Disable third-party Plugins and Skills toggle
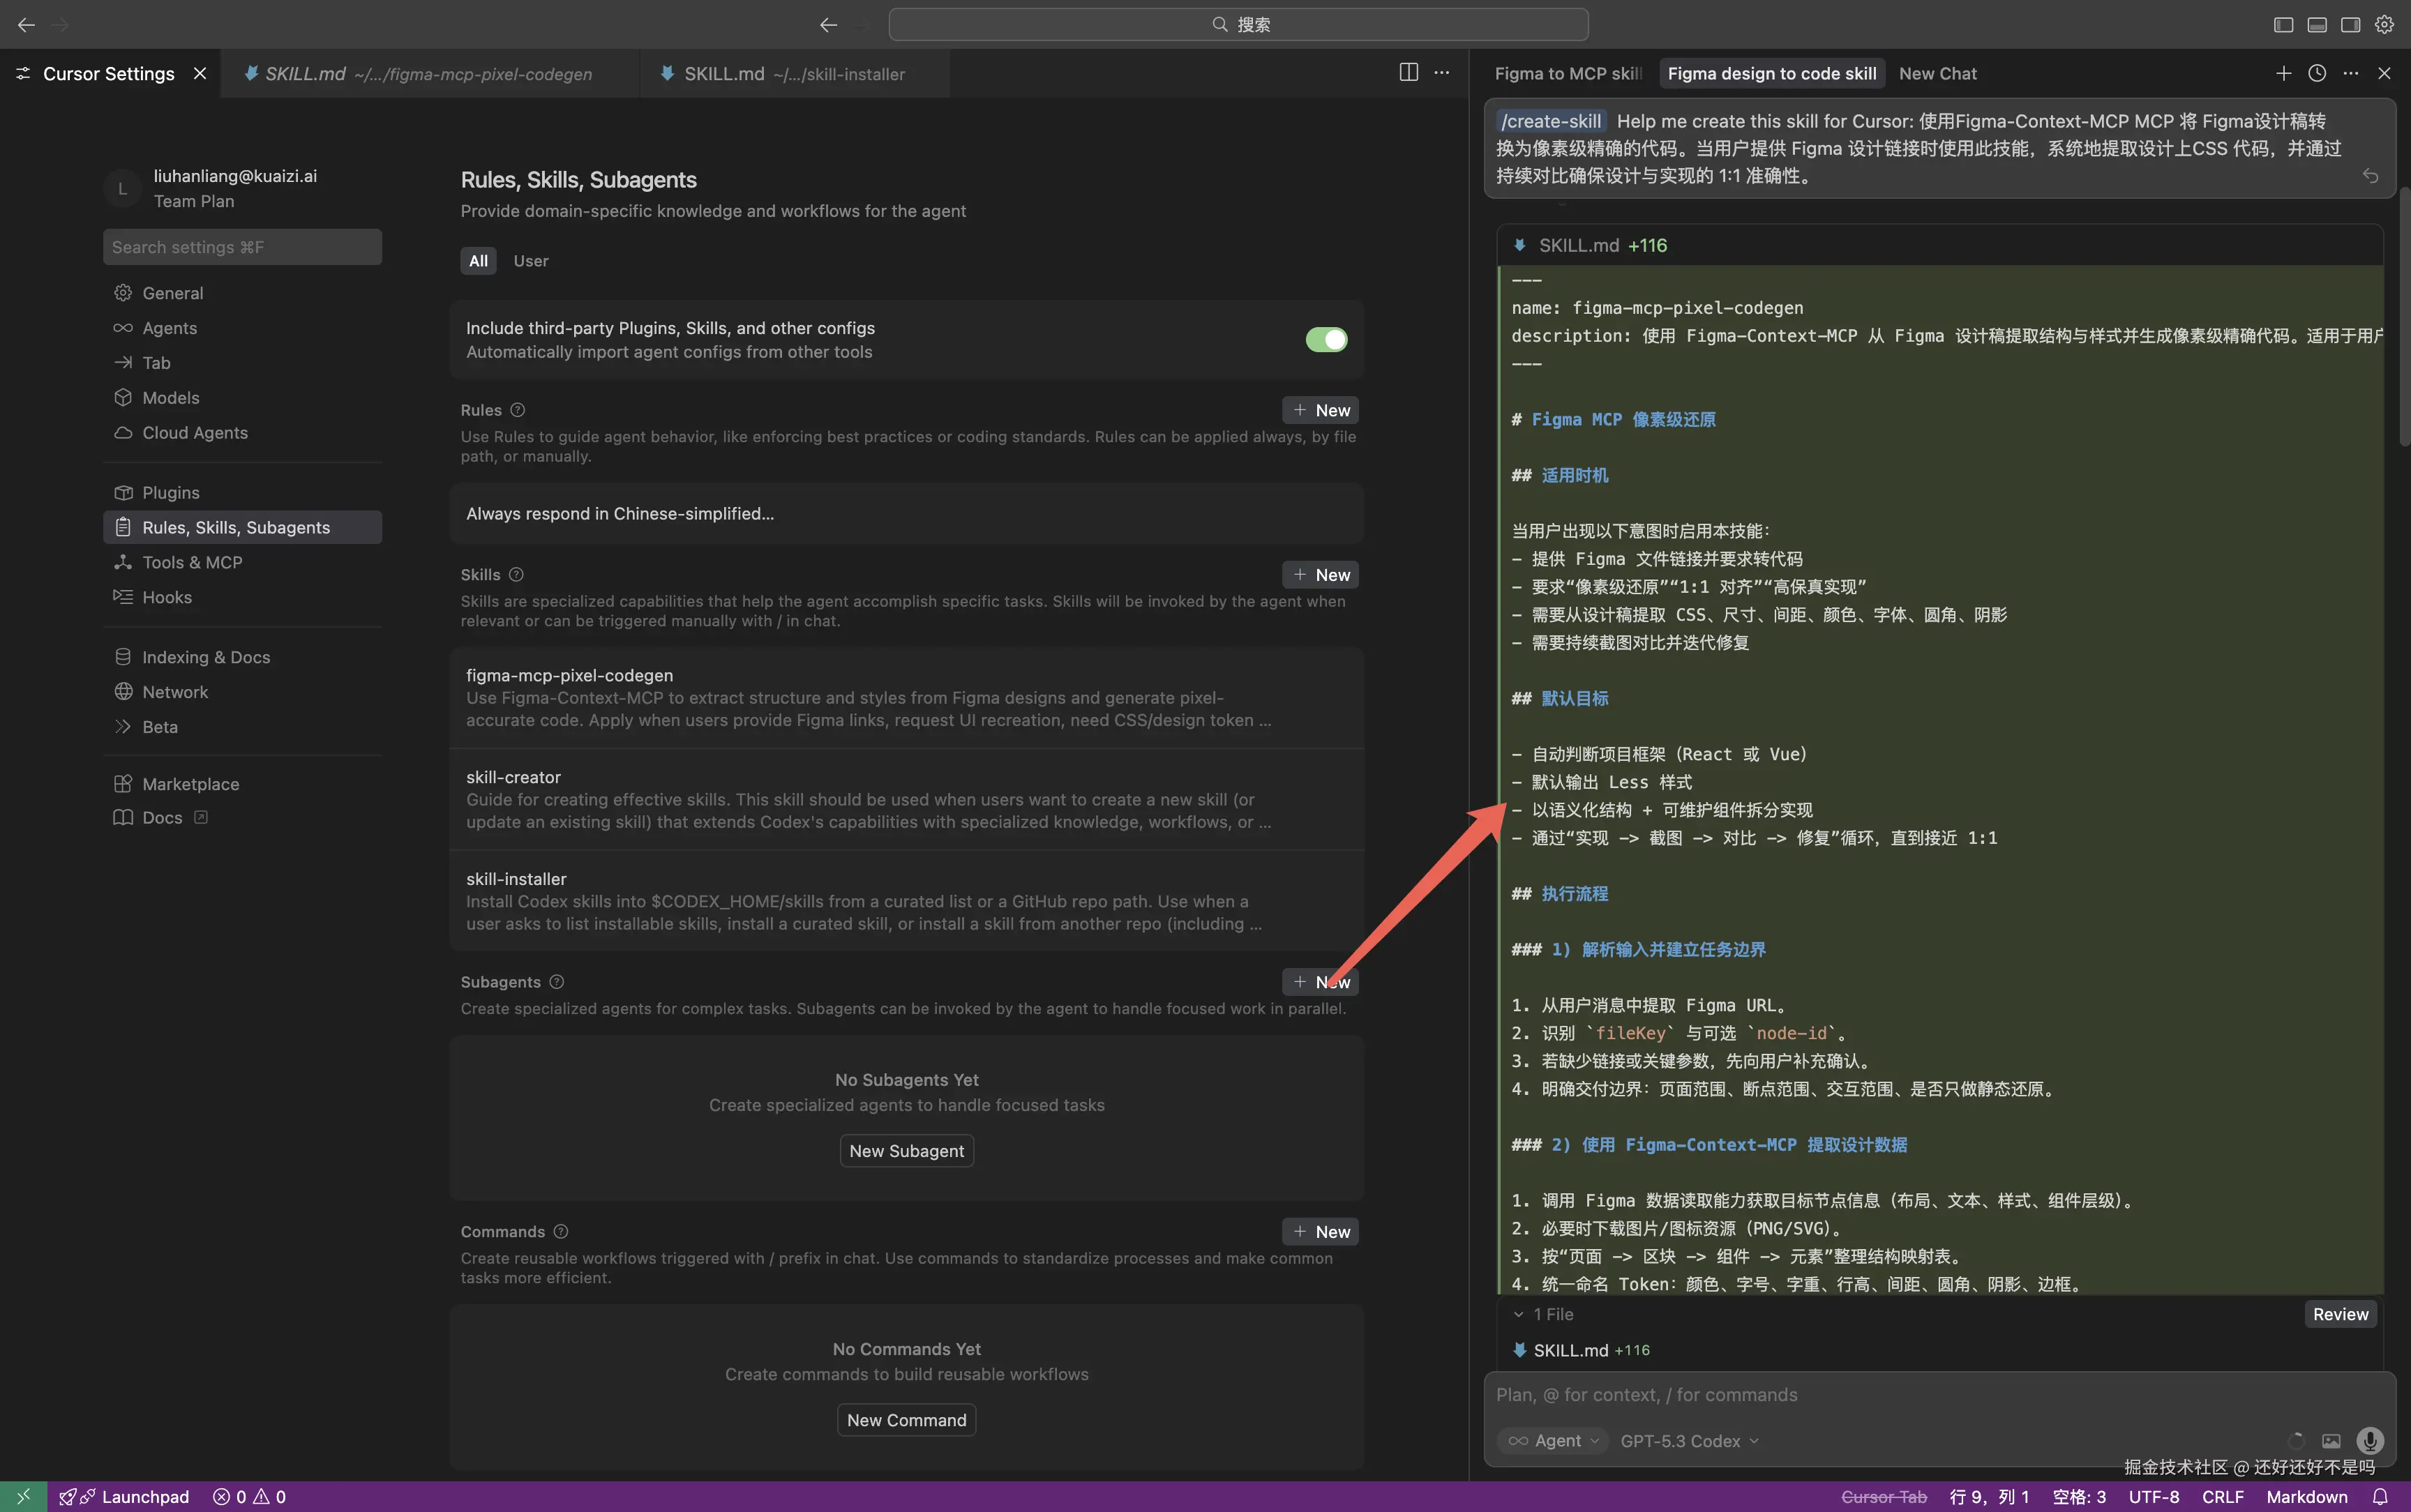 pos(1326,340)
